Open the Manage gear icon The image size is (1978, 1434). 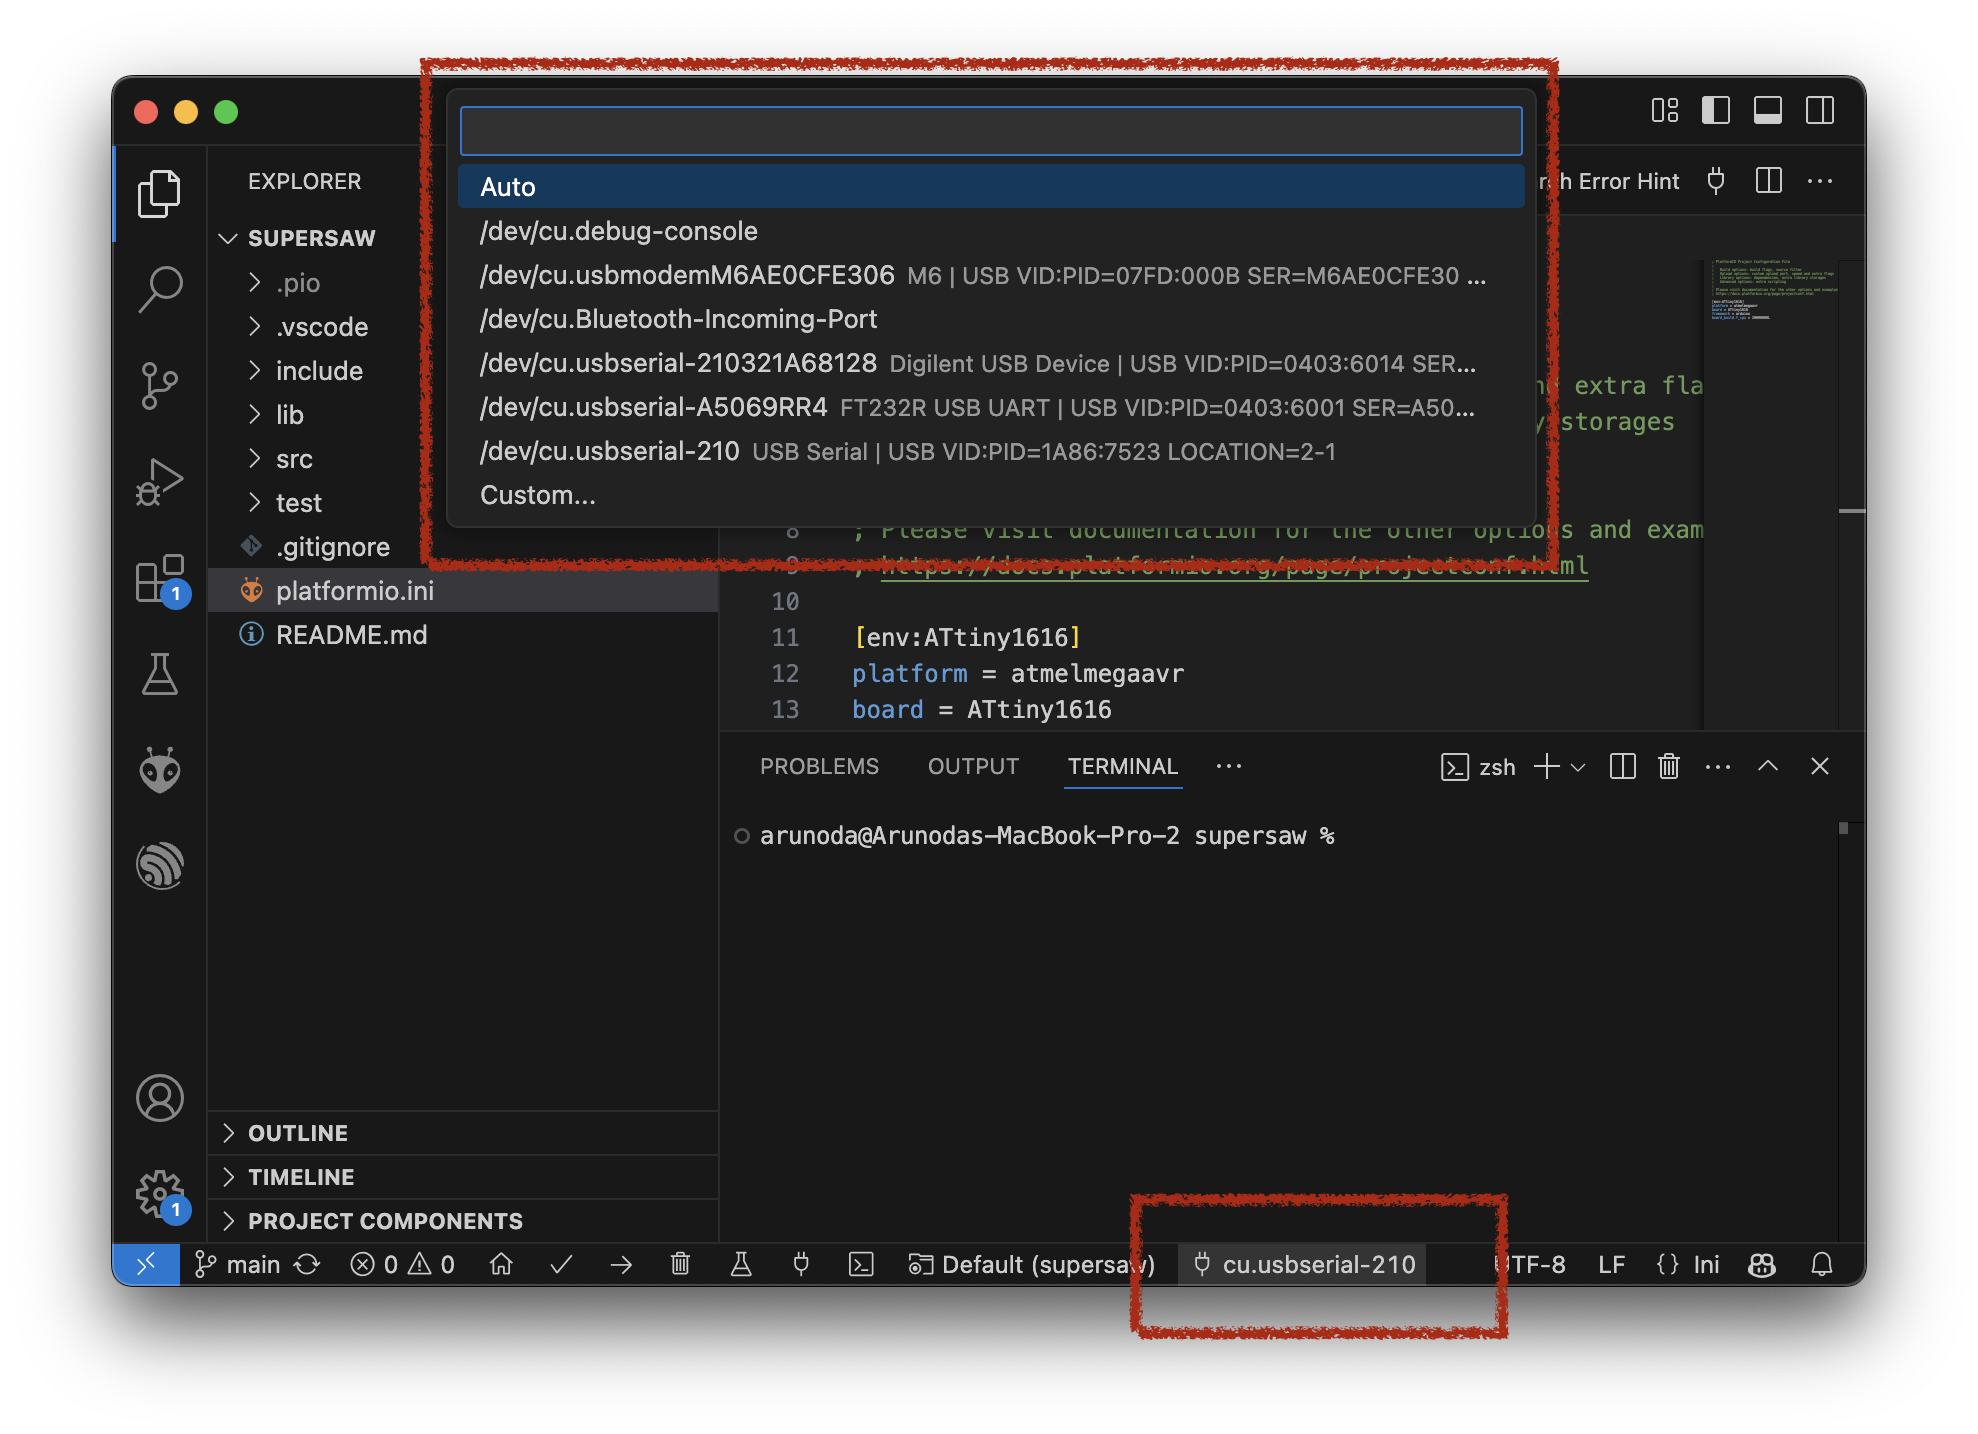tap(159, 1194)
